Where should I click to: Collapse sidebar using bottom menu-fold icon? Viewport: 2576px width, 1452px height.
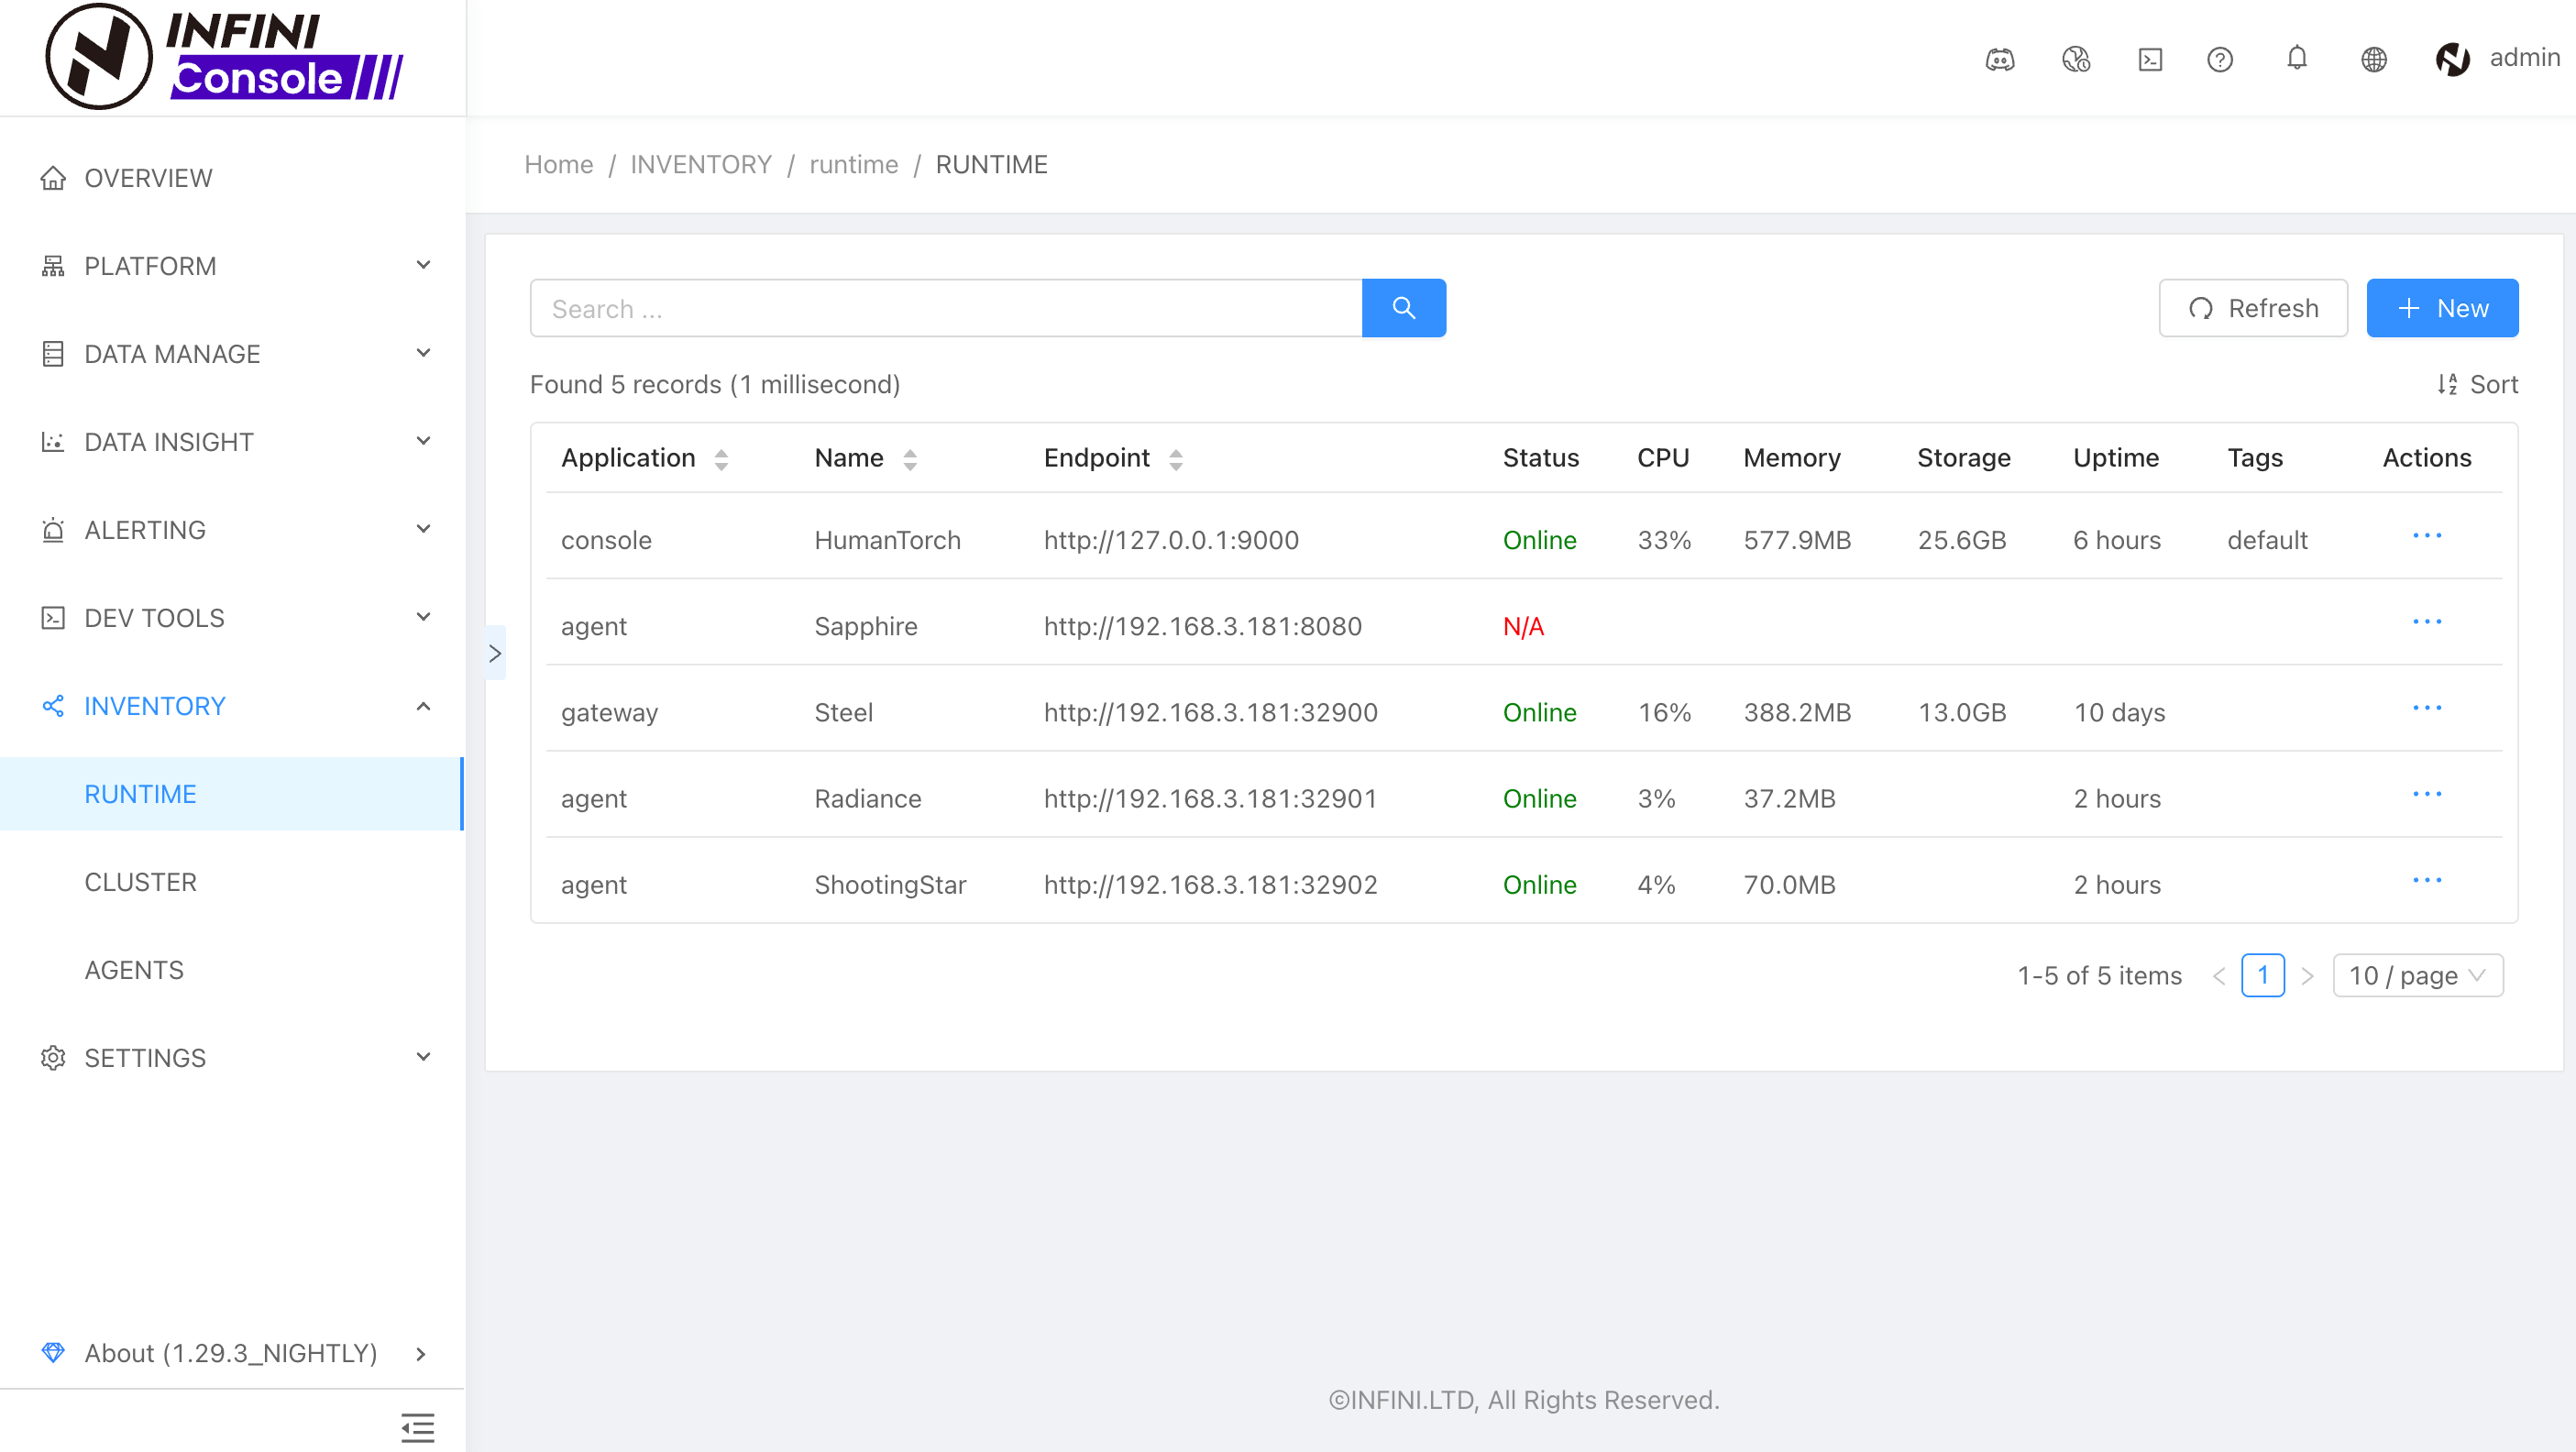[x=417, y=1426]
